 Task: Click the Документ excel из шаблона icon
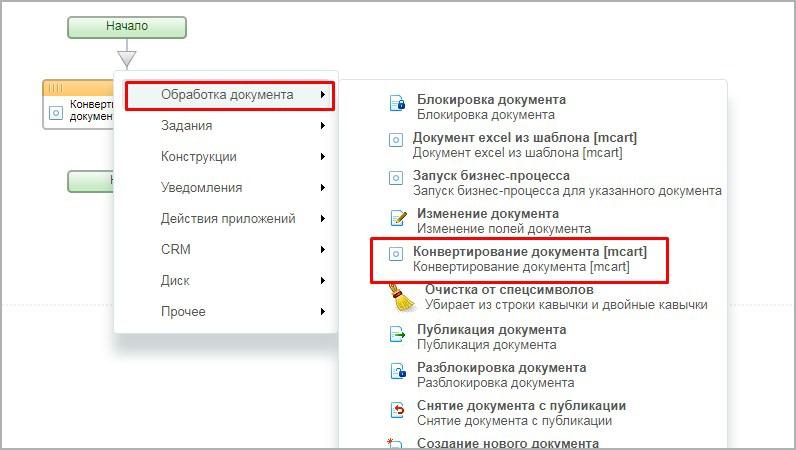tap(395, 140)
